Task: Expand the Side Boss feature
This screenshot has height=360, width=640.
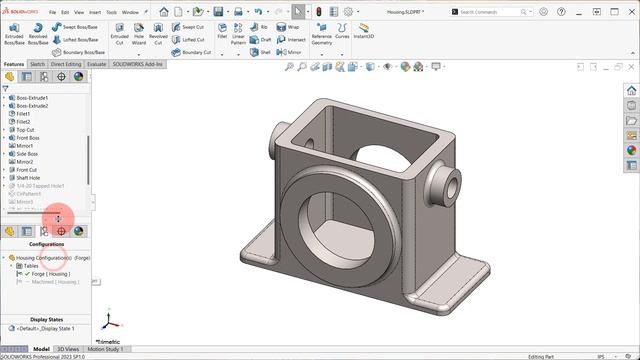Action: point(4,154)
